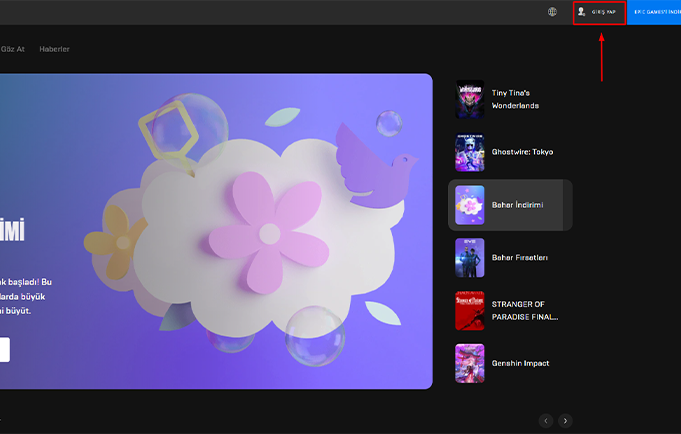
Task: Click Ghostwire: Tokyo cover thumbnail
Action: pyautogui.click(x=470, y=152)
